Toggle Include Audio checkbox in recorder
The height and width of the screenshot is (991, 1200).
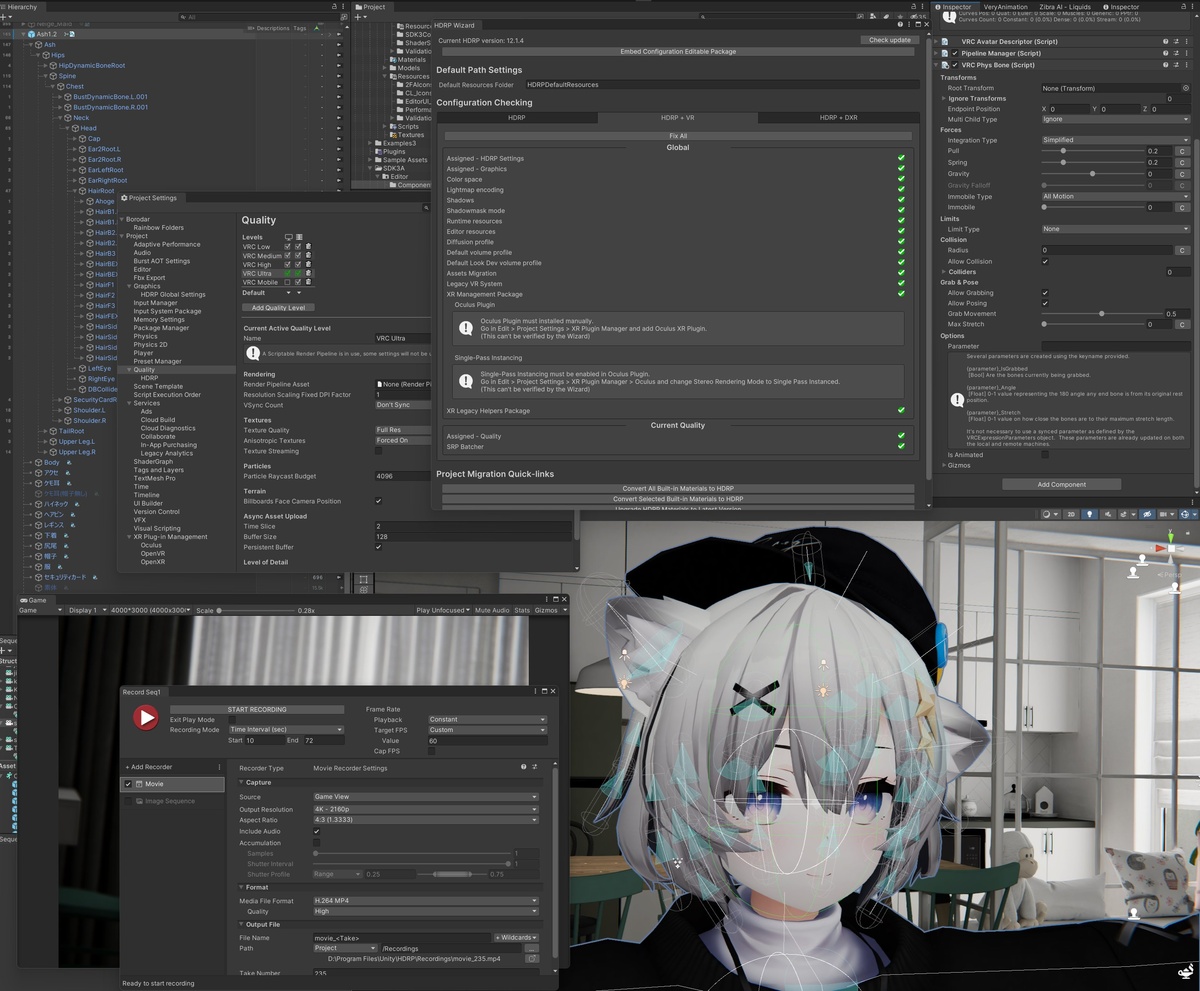click(x=317, y=831)
